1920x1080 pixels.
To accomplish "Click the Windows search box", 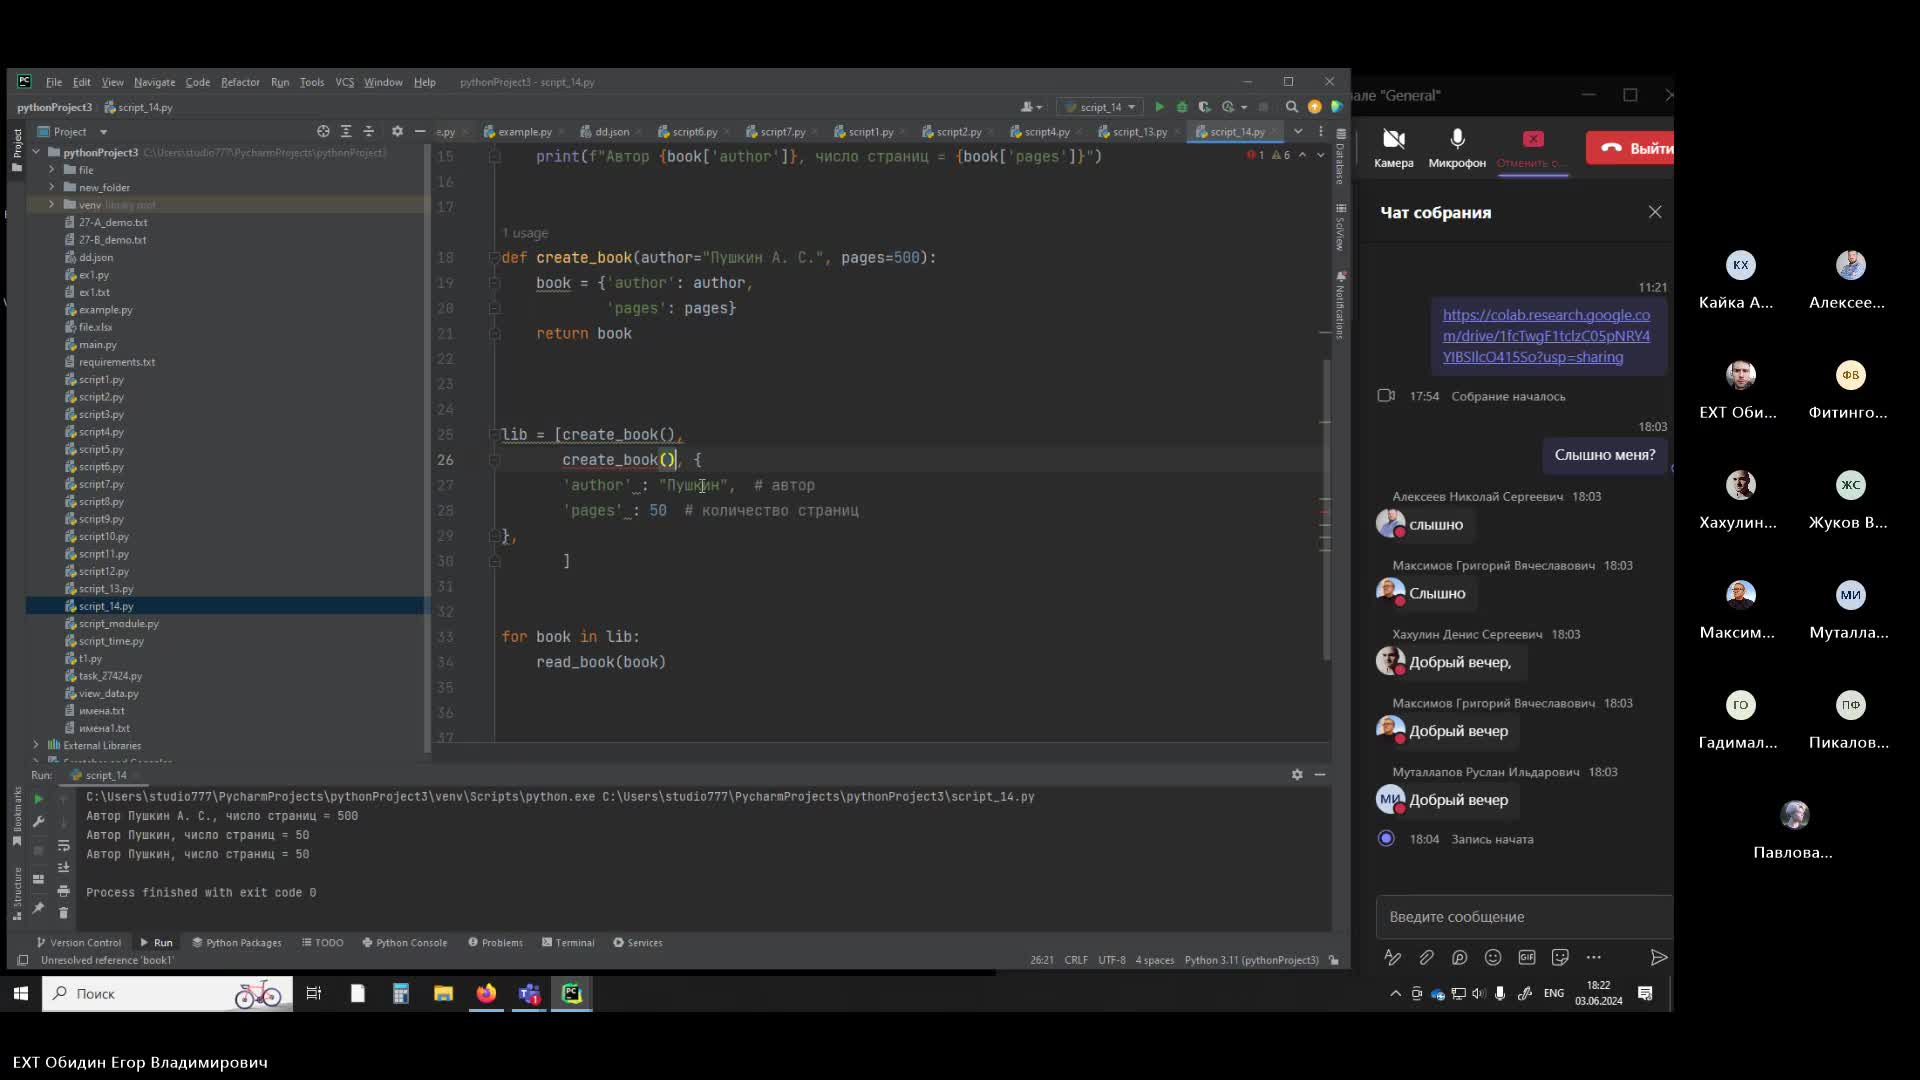I will [x=167, y=994].
